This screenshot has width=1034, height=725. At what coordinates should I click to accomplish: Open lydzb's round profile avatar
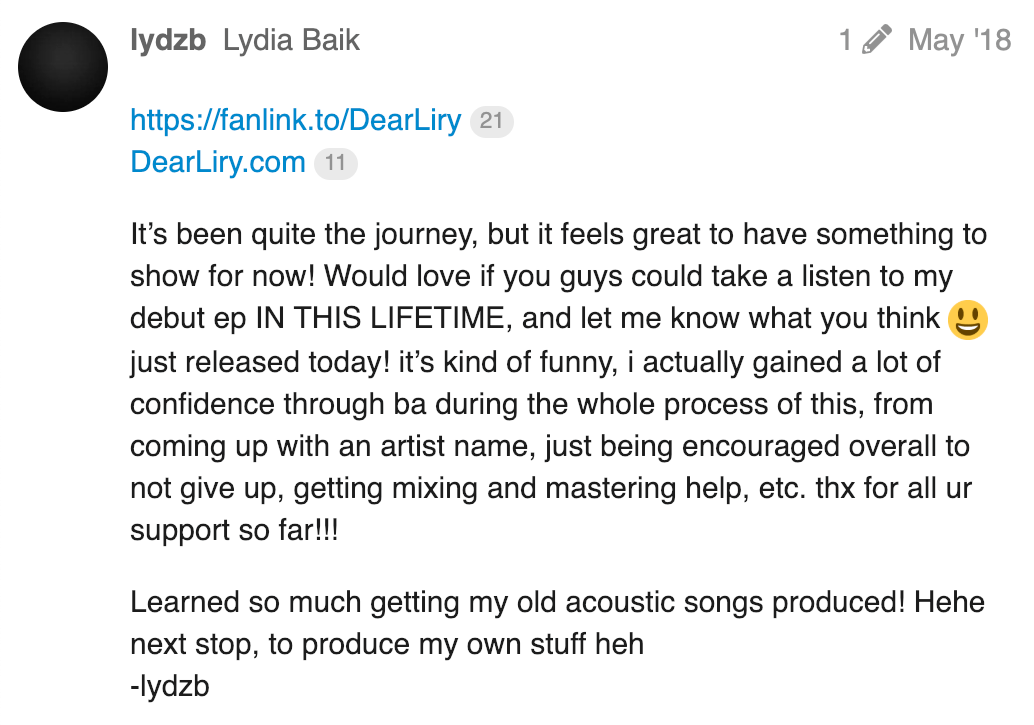63,67
